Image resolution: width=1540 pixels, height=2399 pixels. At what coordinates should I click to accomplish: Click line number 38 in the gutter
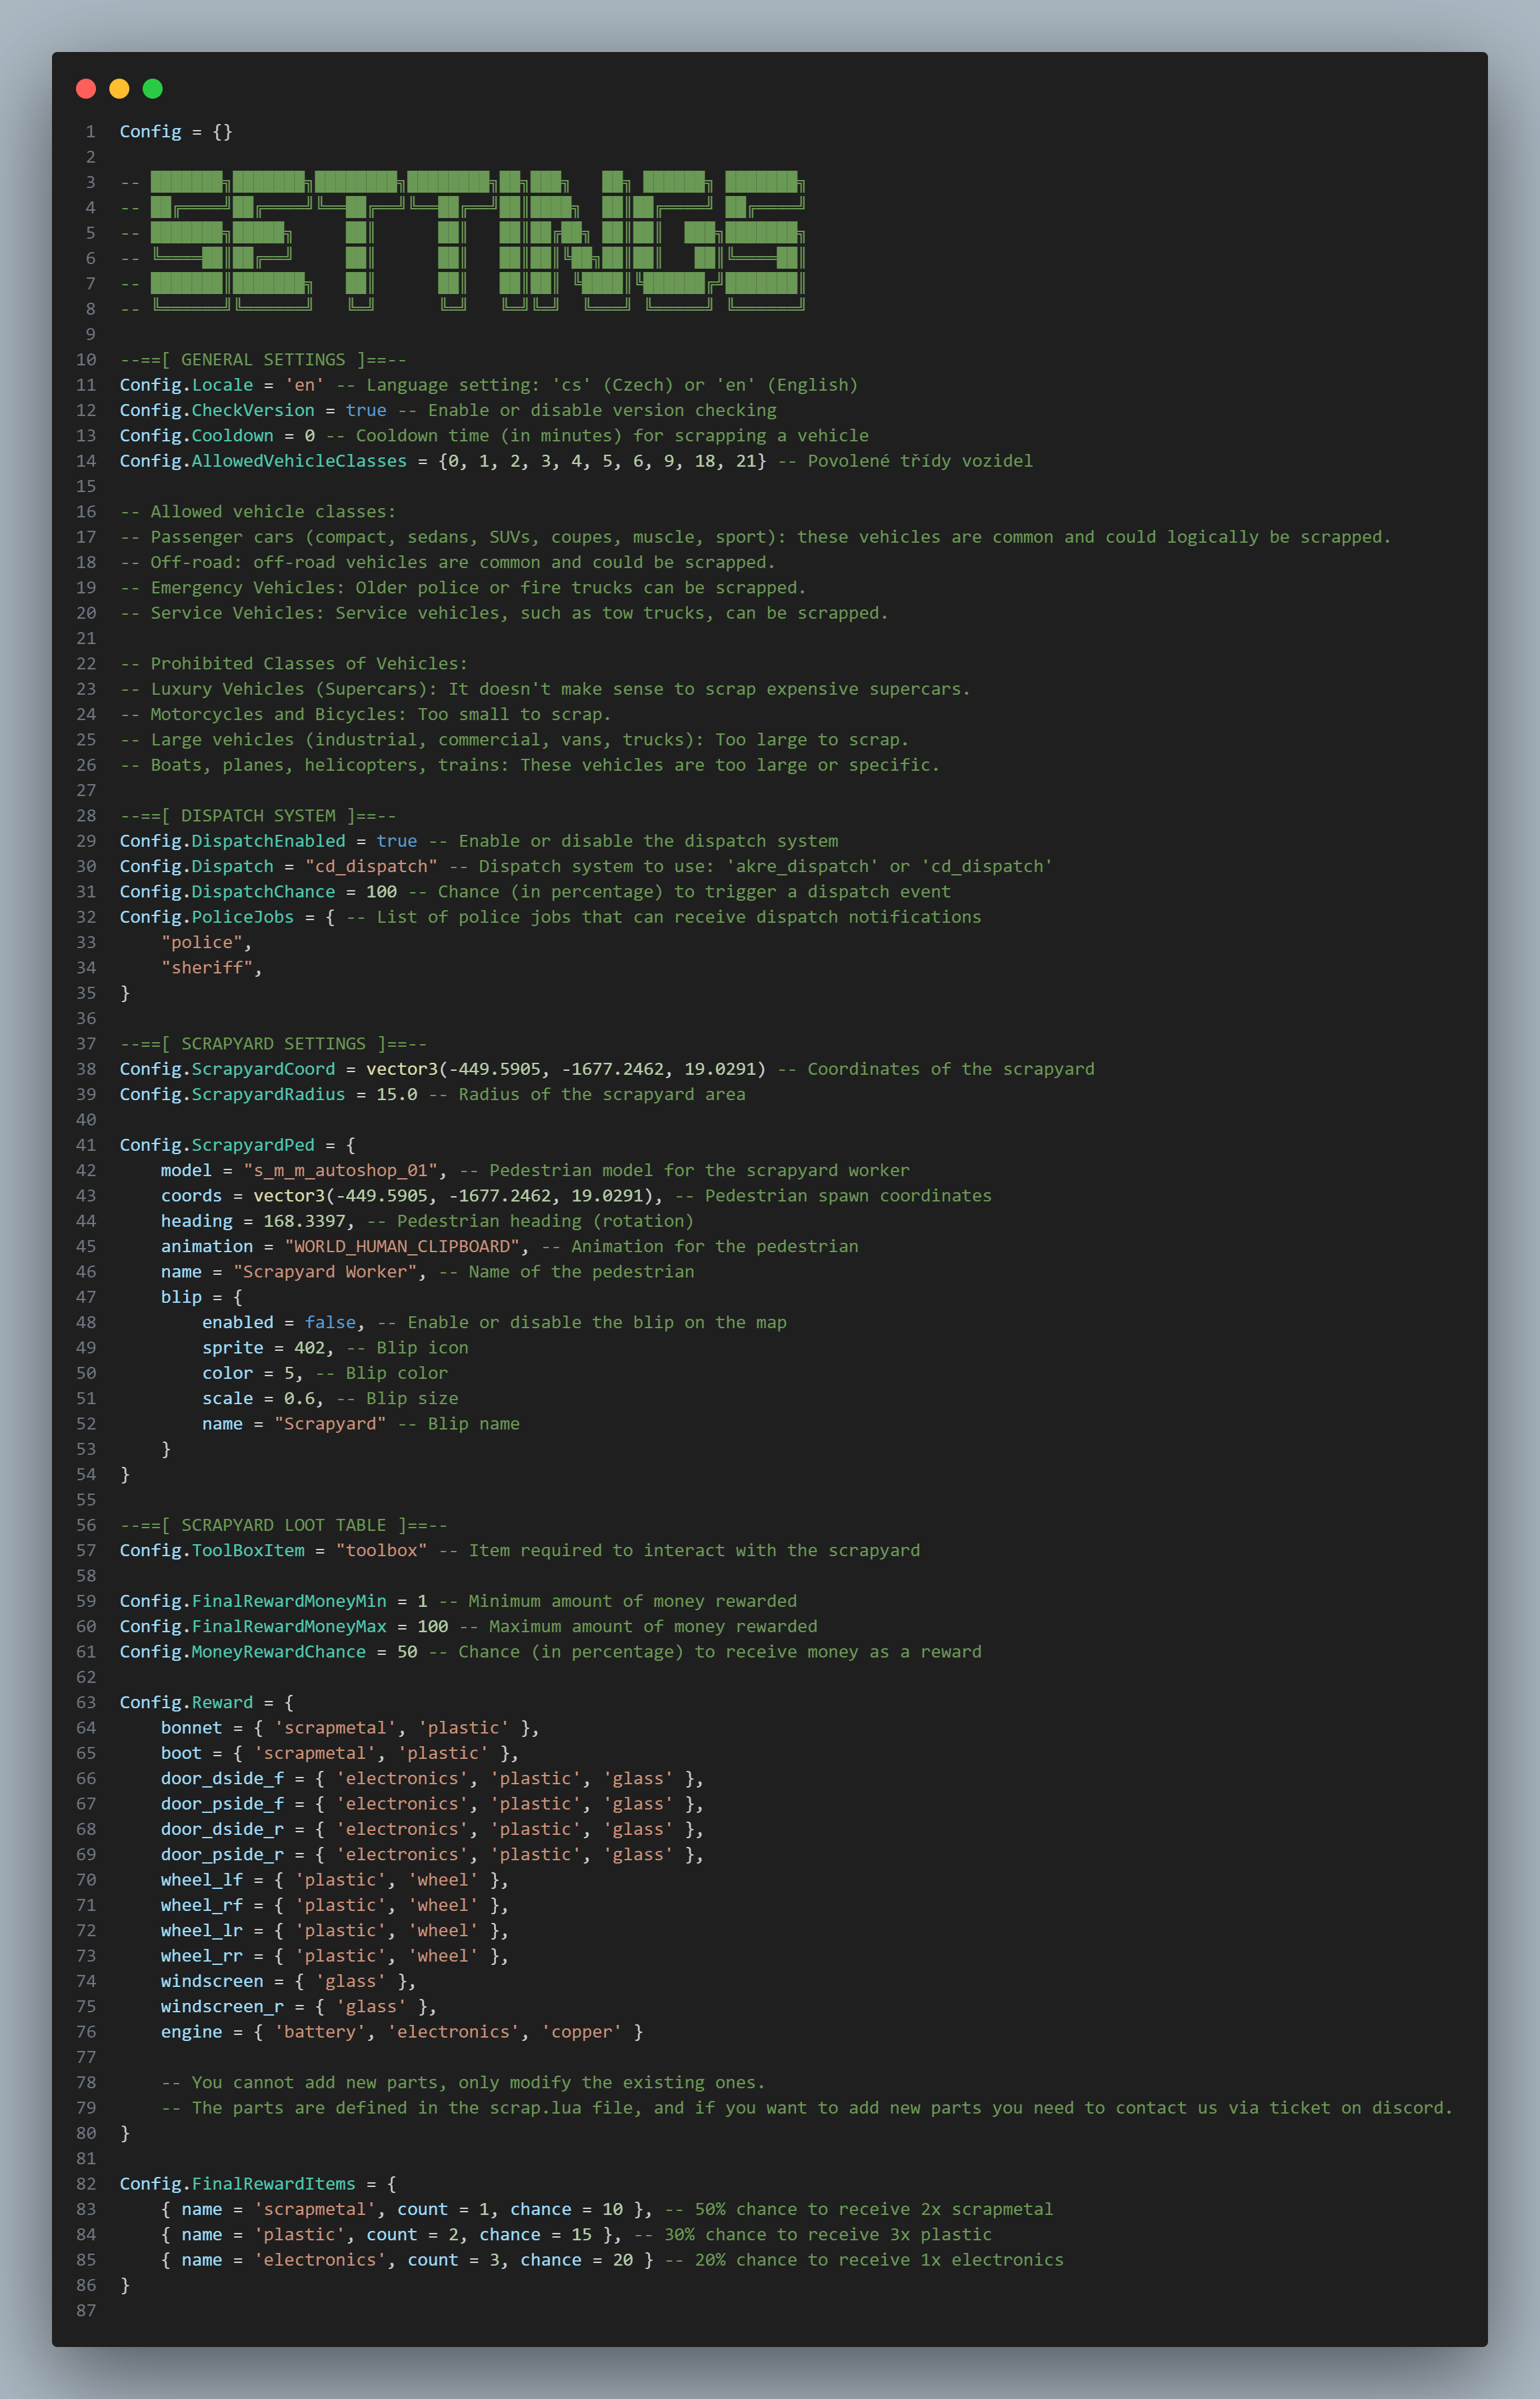point(85,1069)
